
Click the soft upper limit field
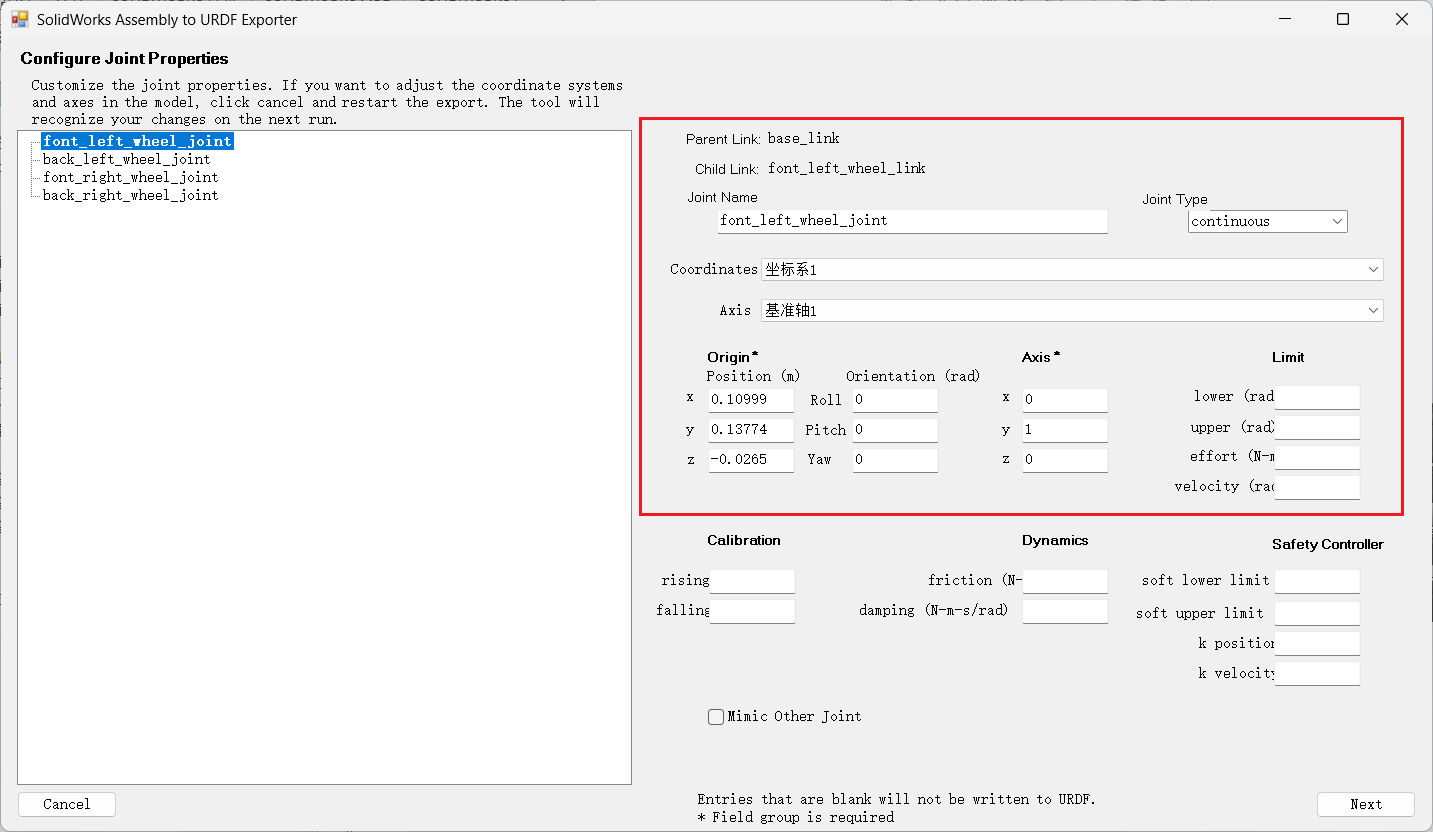click(1316, 613)
